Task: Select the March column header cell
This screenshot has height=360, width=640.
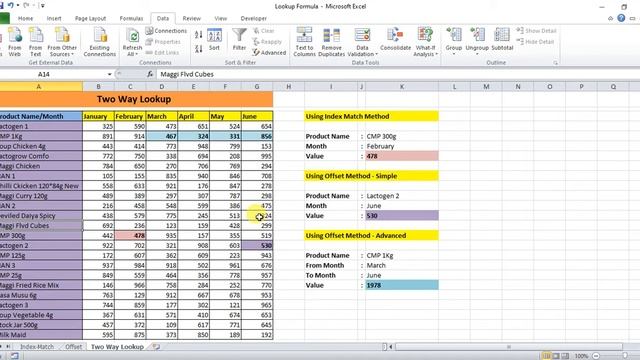Action: point(162,116)
